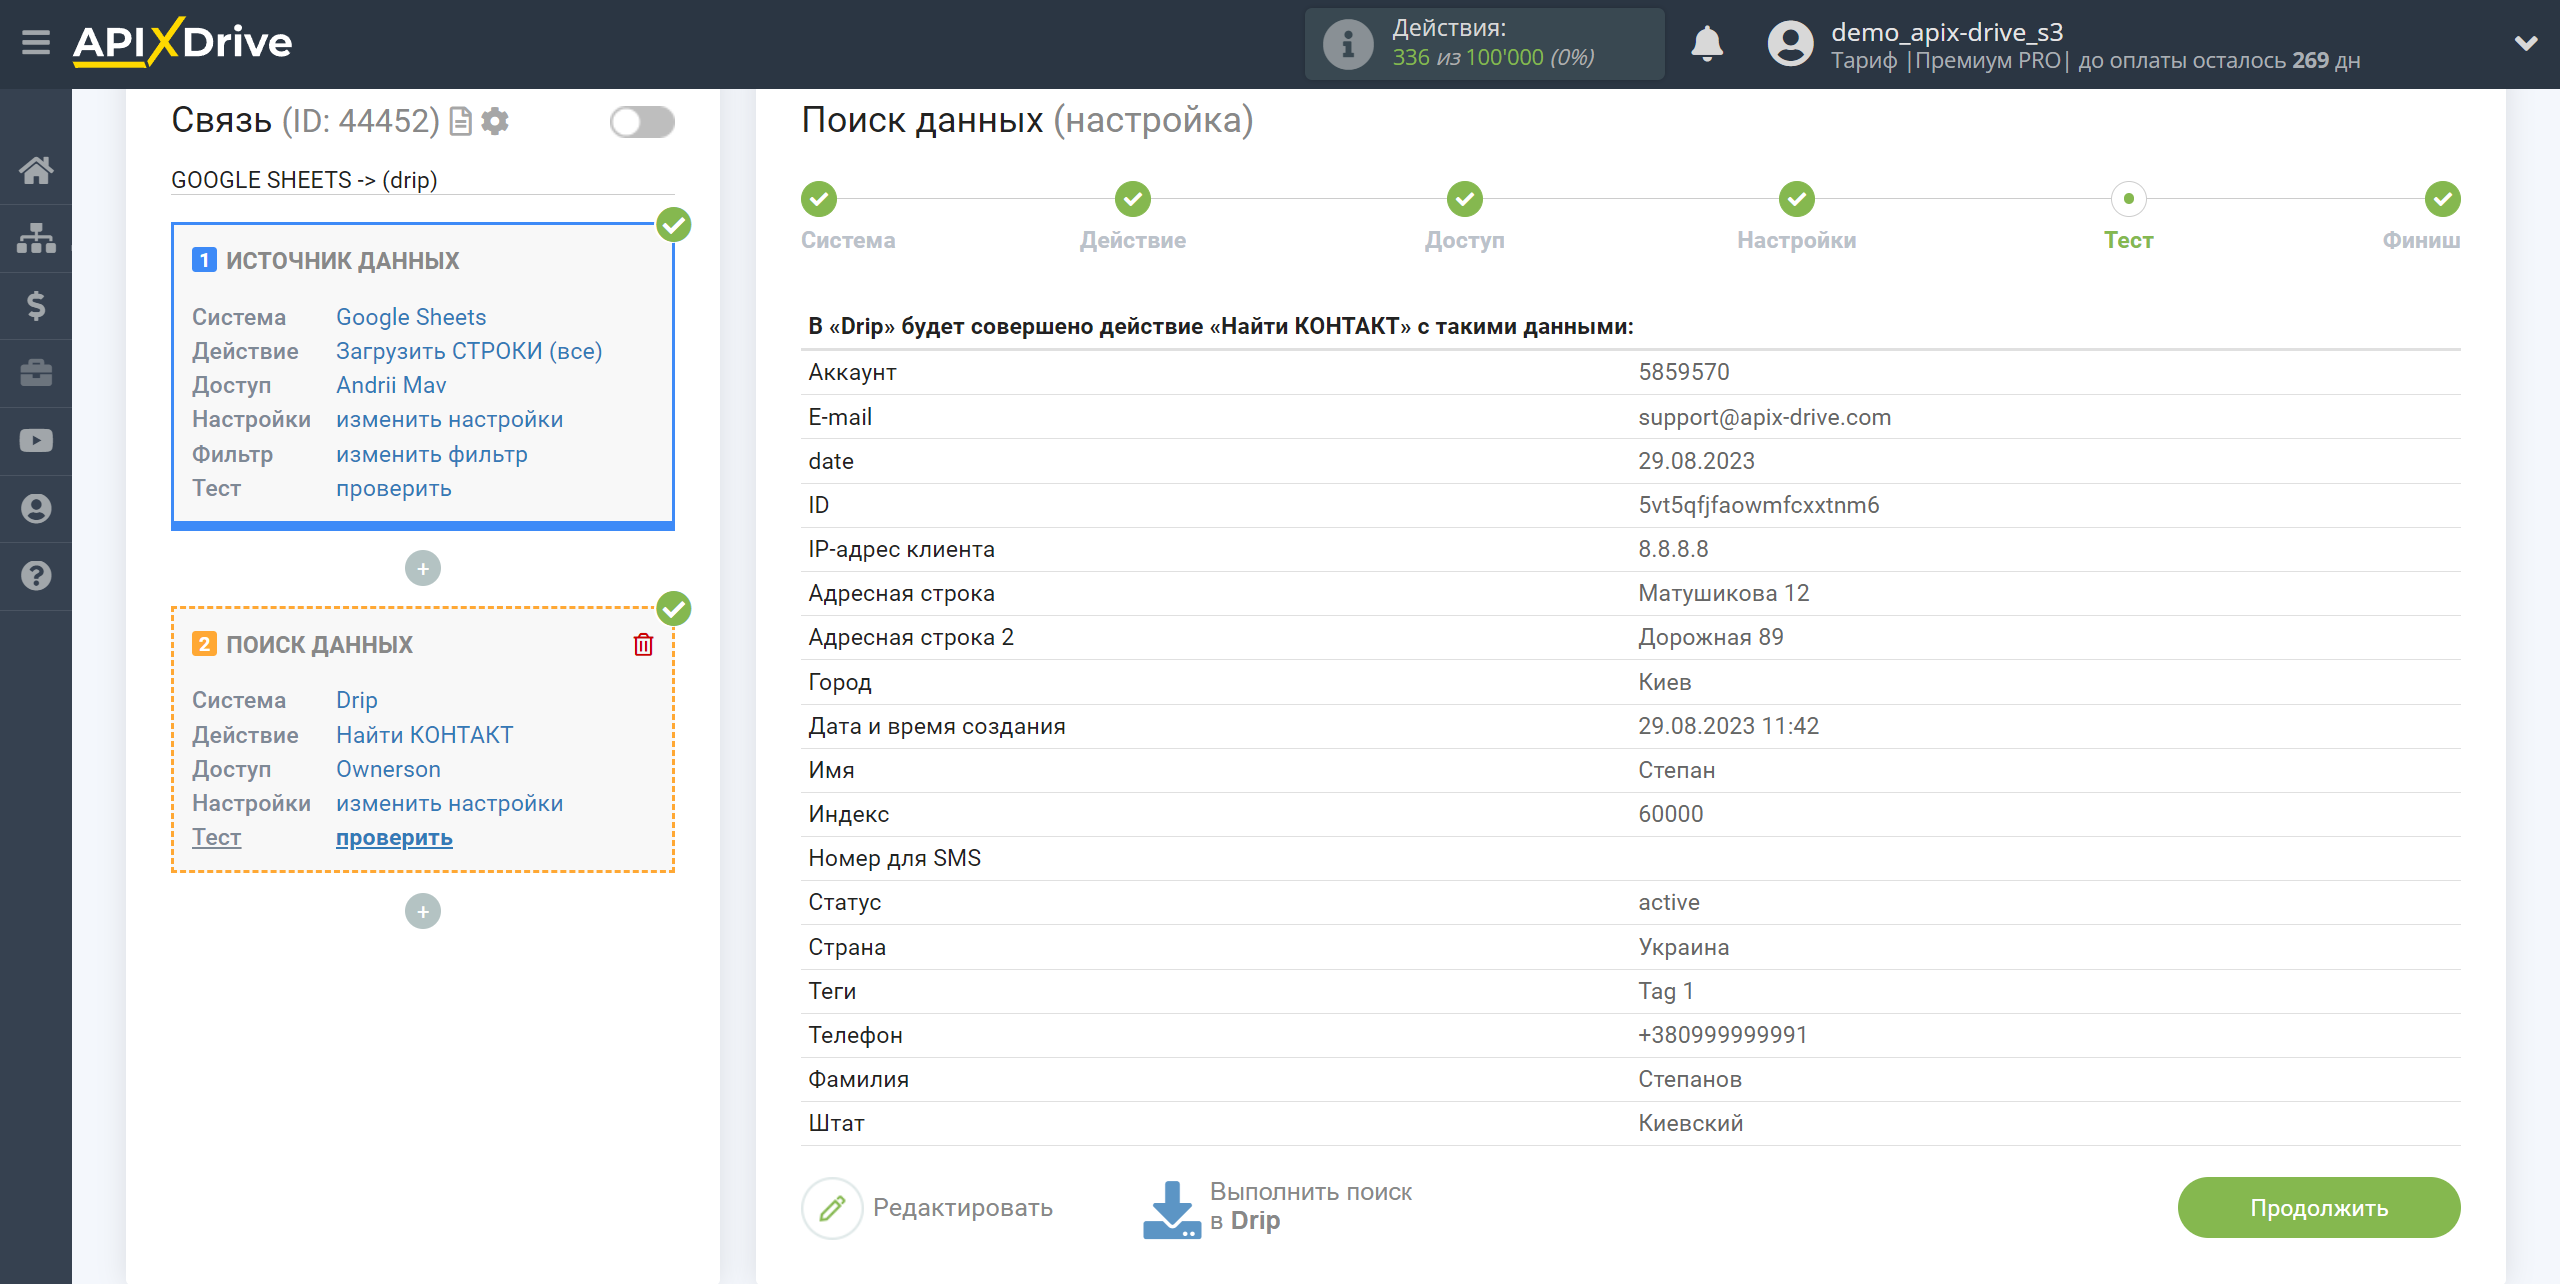The image size is (2560, 1284).
Task: Click the Фамилия value Степанов
Action: (1690, 1079)
